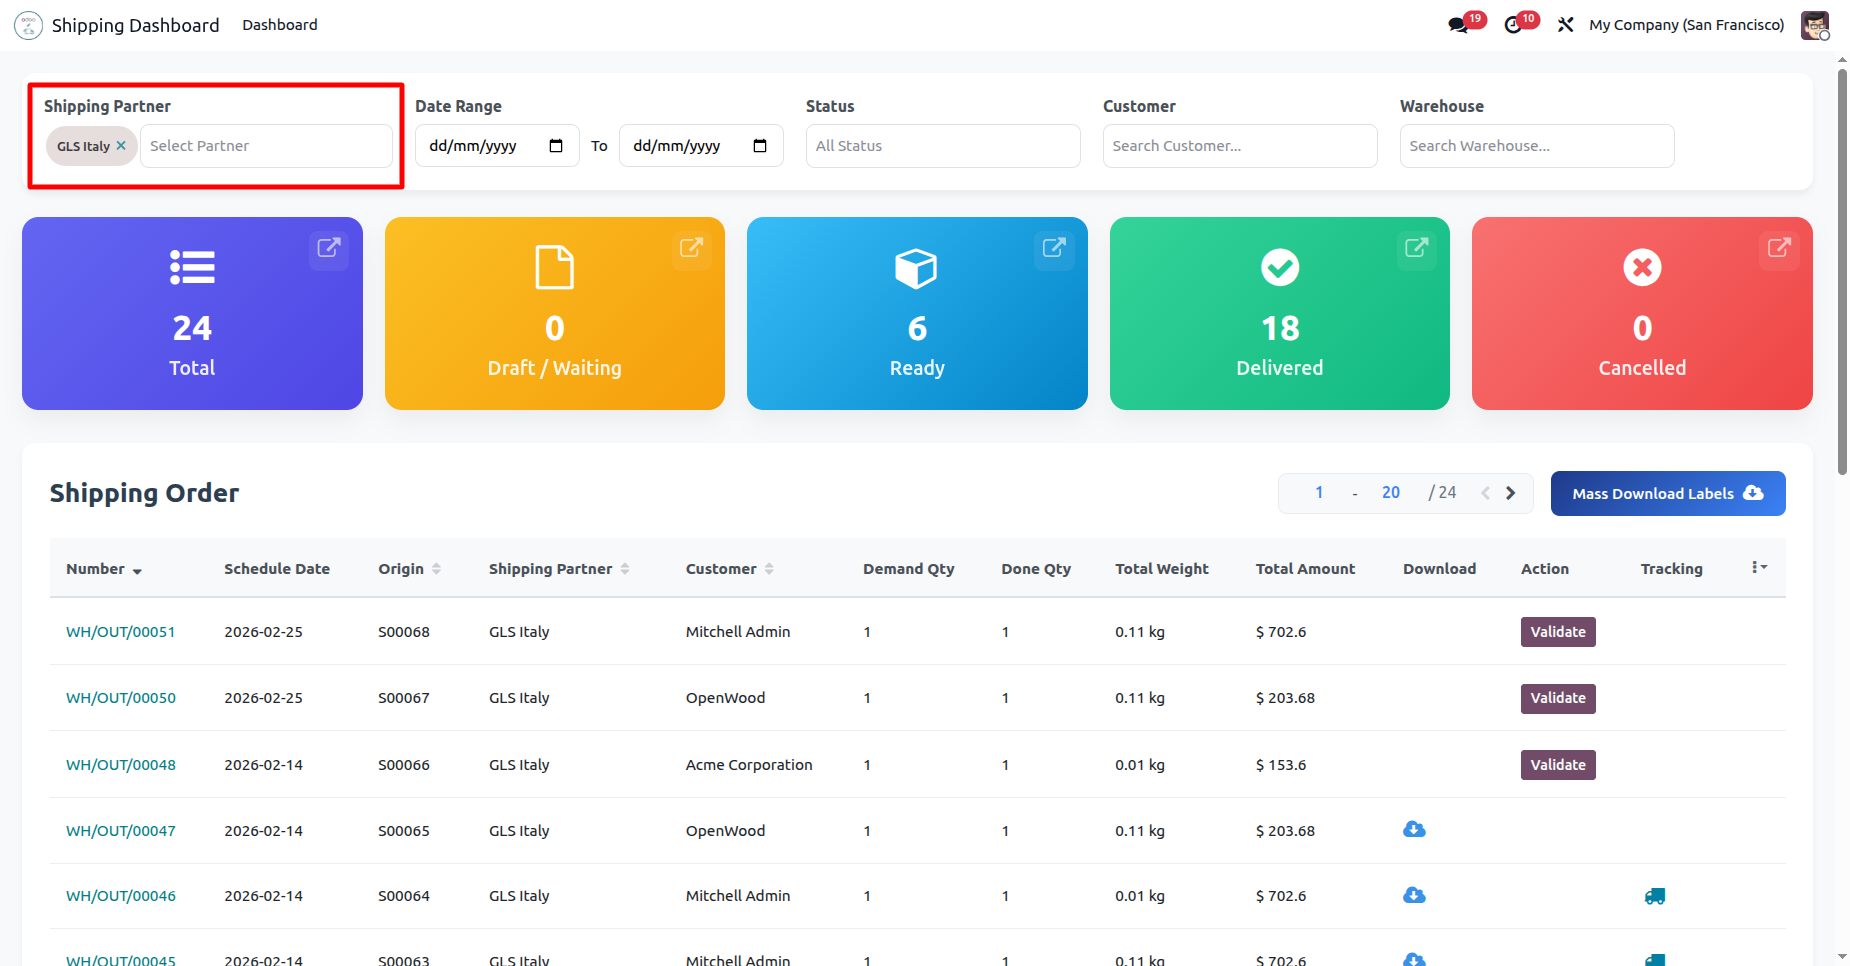The image size is (1850, 966).
Task: Click Mass Download Labels button
Action: tap(1667, 494)
